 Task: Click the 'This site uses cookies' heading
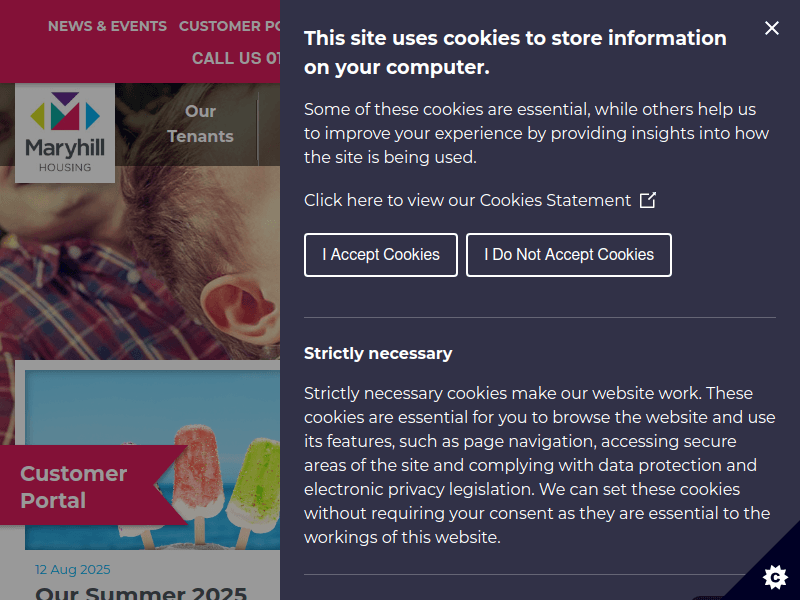coord(515,52)
